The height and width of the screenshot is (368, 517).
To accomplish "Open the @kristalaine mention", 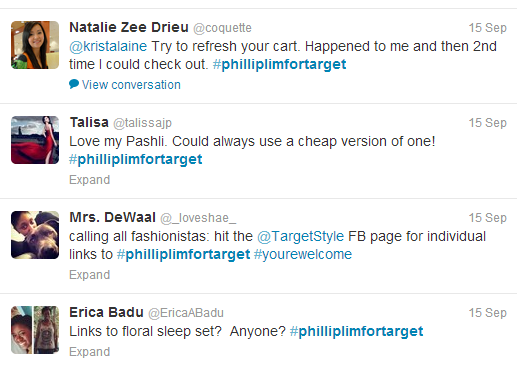I will pos(108,46).
